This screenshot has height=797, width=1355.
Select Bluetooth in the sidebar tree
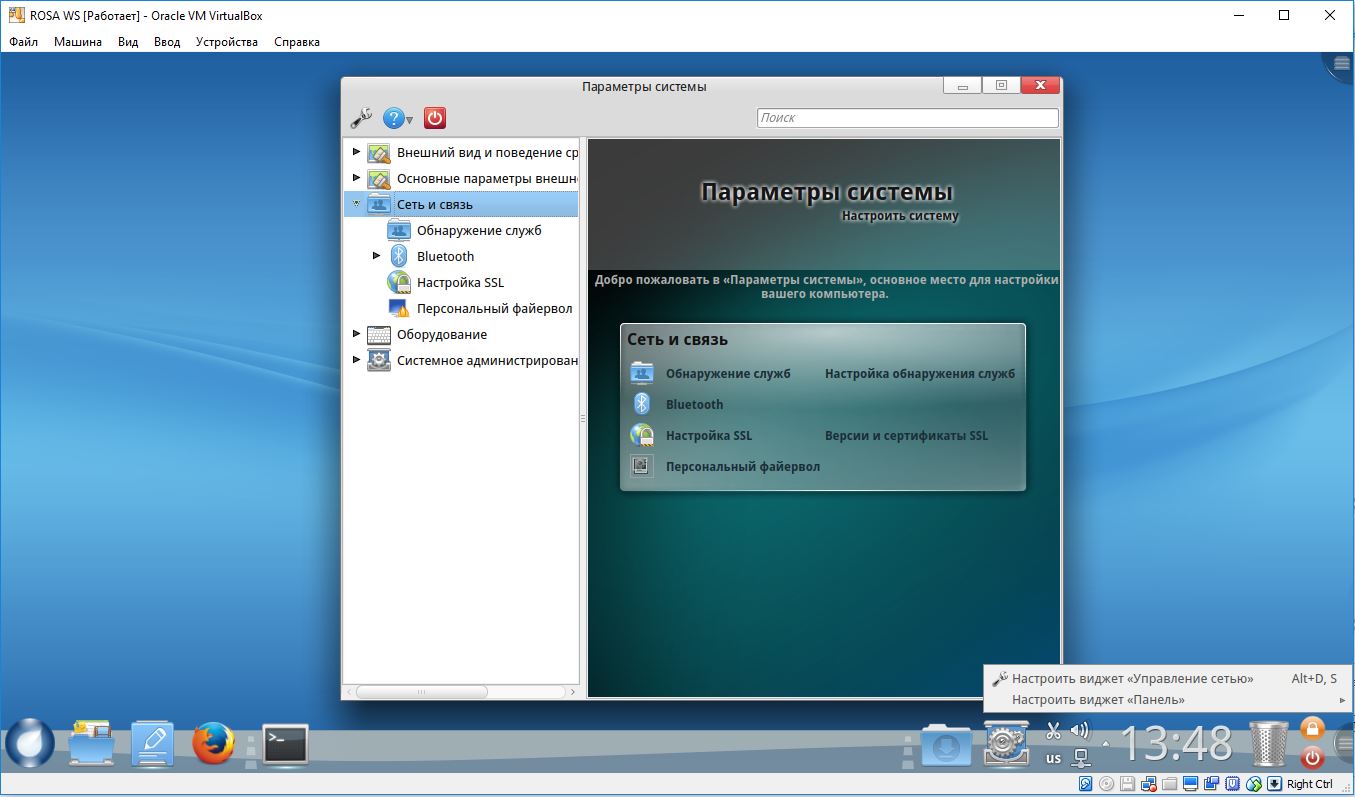click(432, 256)
